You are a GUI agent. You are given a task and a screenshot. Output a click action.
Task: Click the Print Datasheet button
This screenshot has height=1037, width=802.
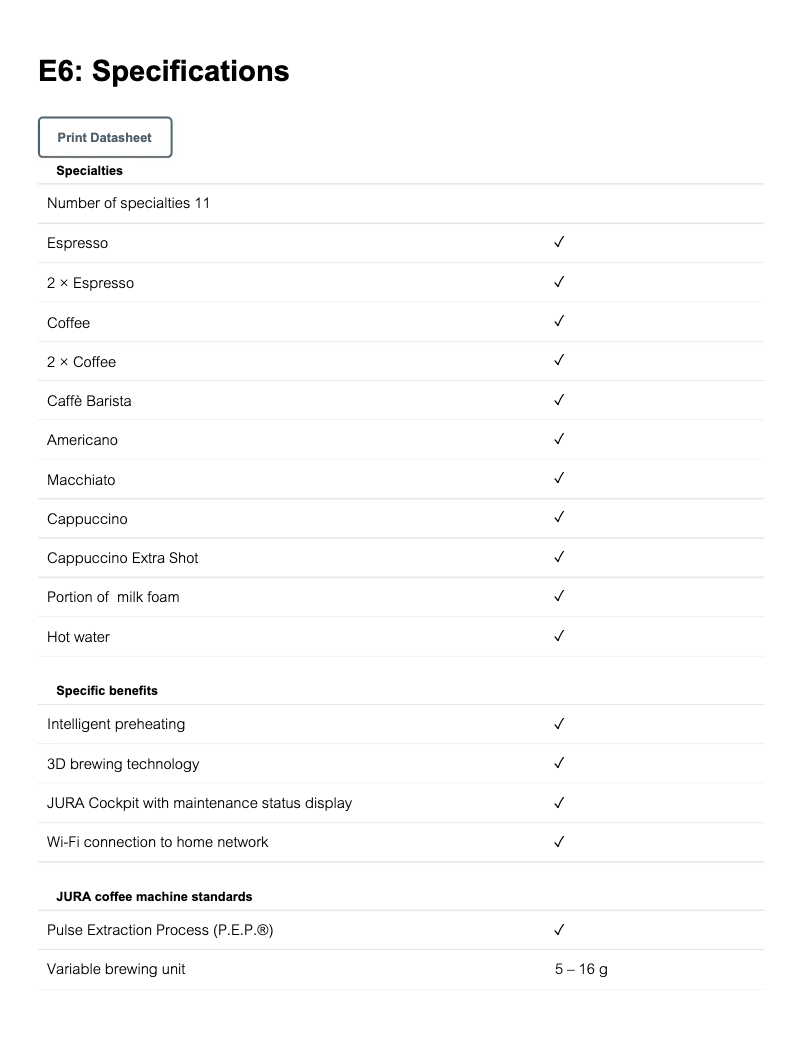point(105,138)
